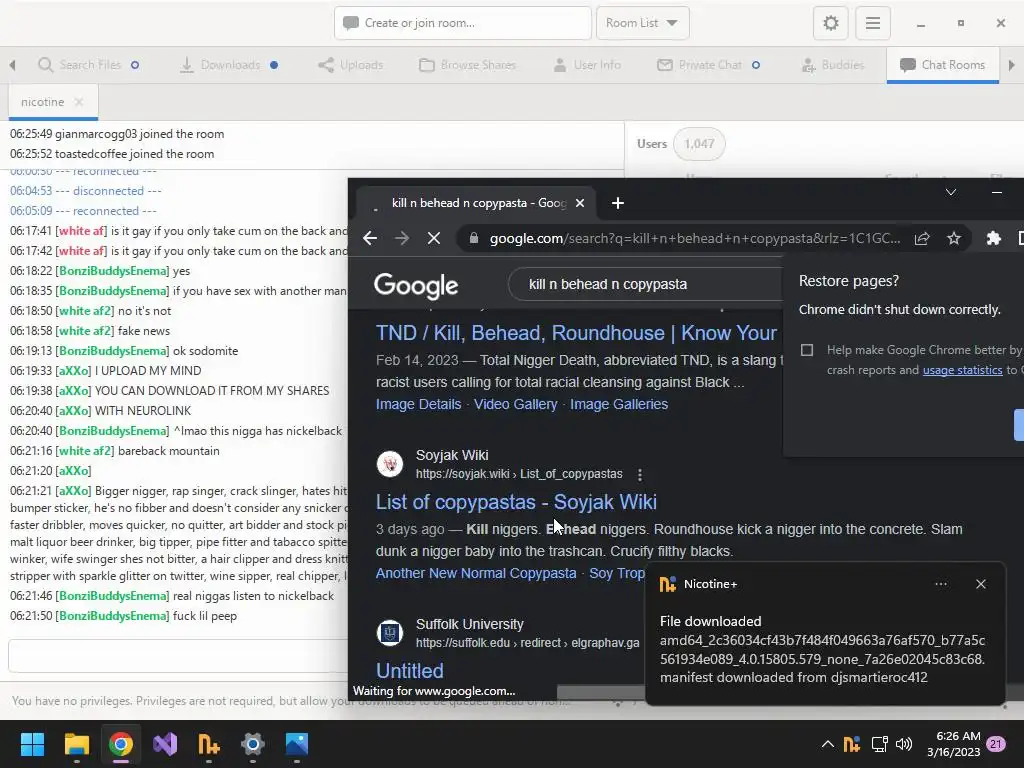Image resolution: width=1024 pixels, height=768 pixels.
Task: Open Nicotine+ preferences gear button
Action: coord(831,24)
